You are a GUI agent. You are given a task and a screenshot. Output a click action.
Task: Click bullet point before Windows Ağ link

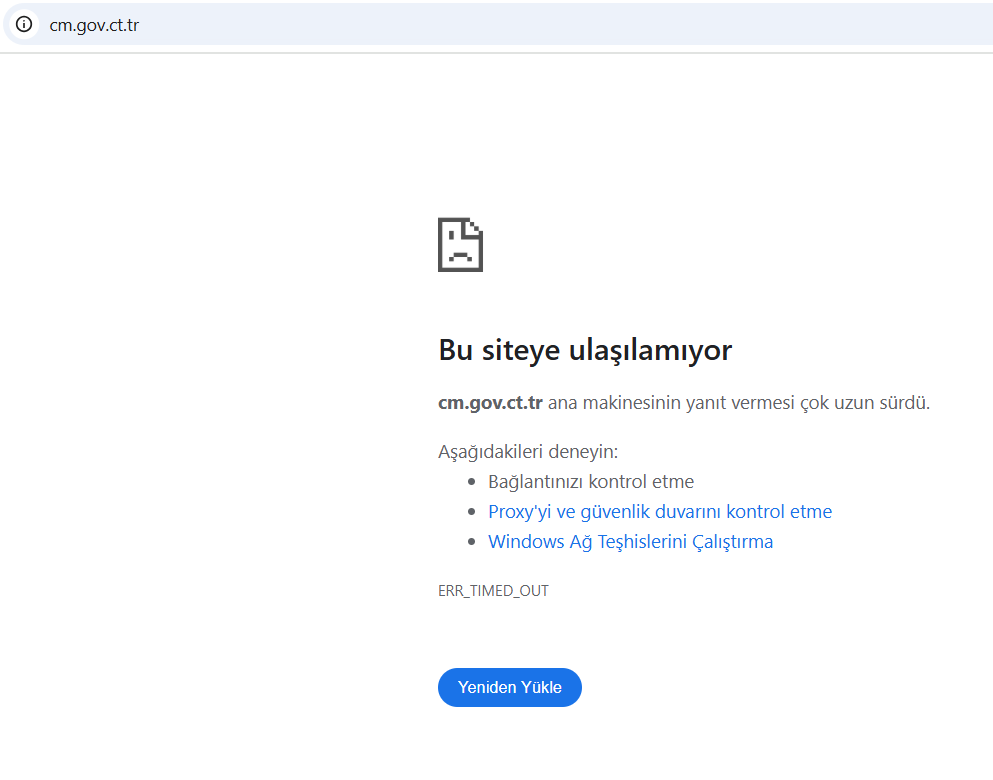[x=472, y=543]
